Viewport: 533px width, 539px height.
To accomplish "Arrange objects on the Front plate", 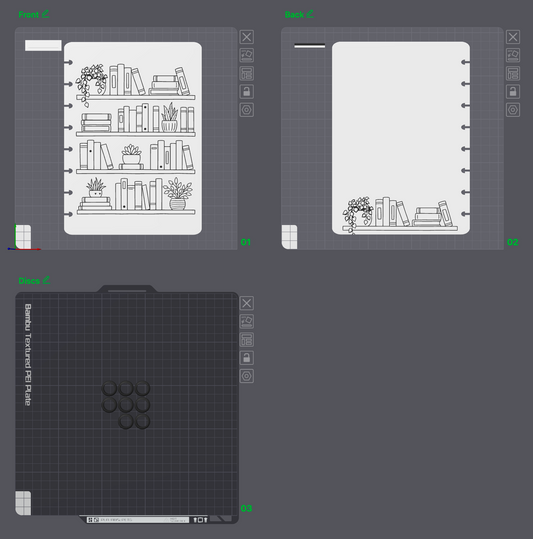I will [246, 73].
